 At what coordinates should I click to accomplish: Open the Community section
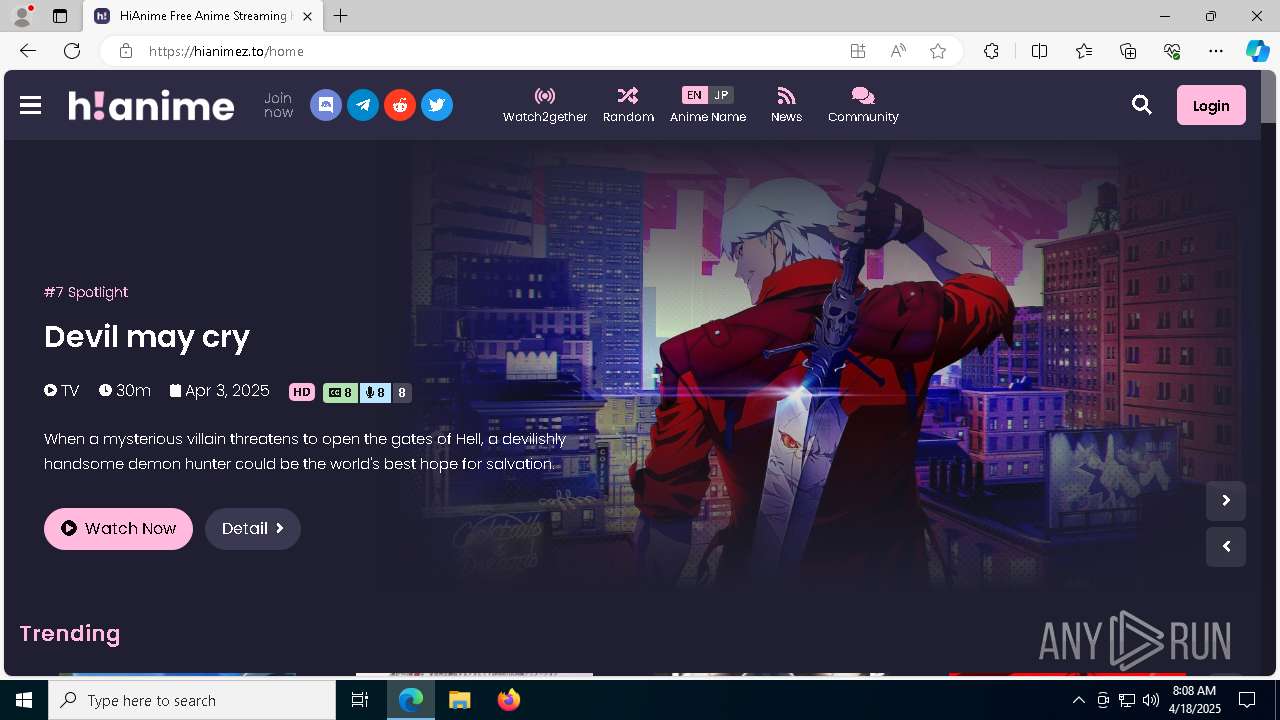(863, 105)
